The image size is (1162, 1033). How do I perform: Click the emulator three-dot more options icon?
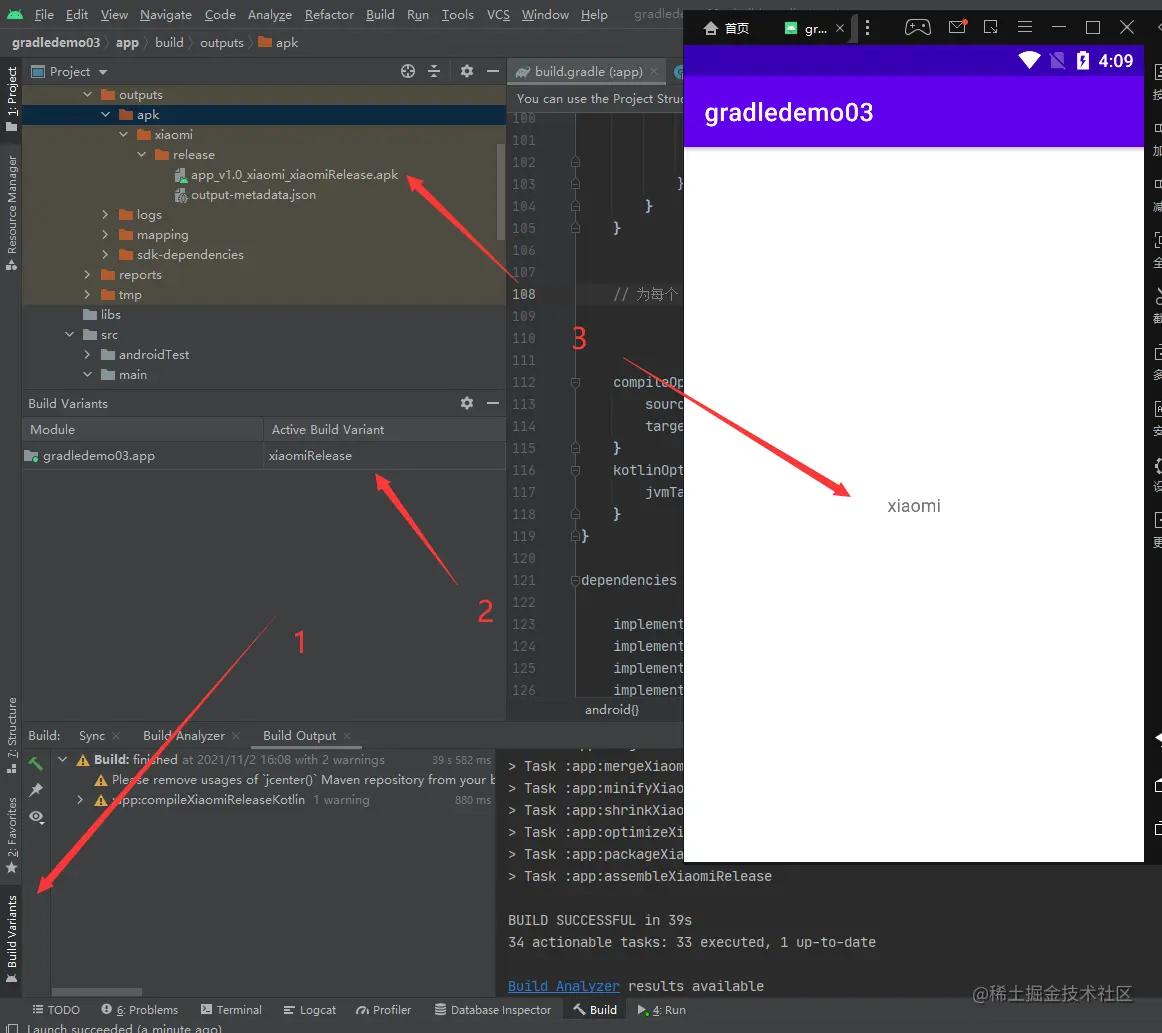pyautogui.click(x=867, y=28)
